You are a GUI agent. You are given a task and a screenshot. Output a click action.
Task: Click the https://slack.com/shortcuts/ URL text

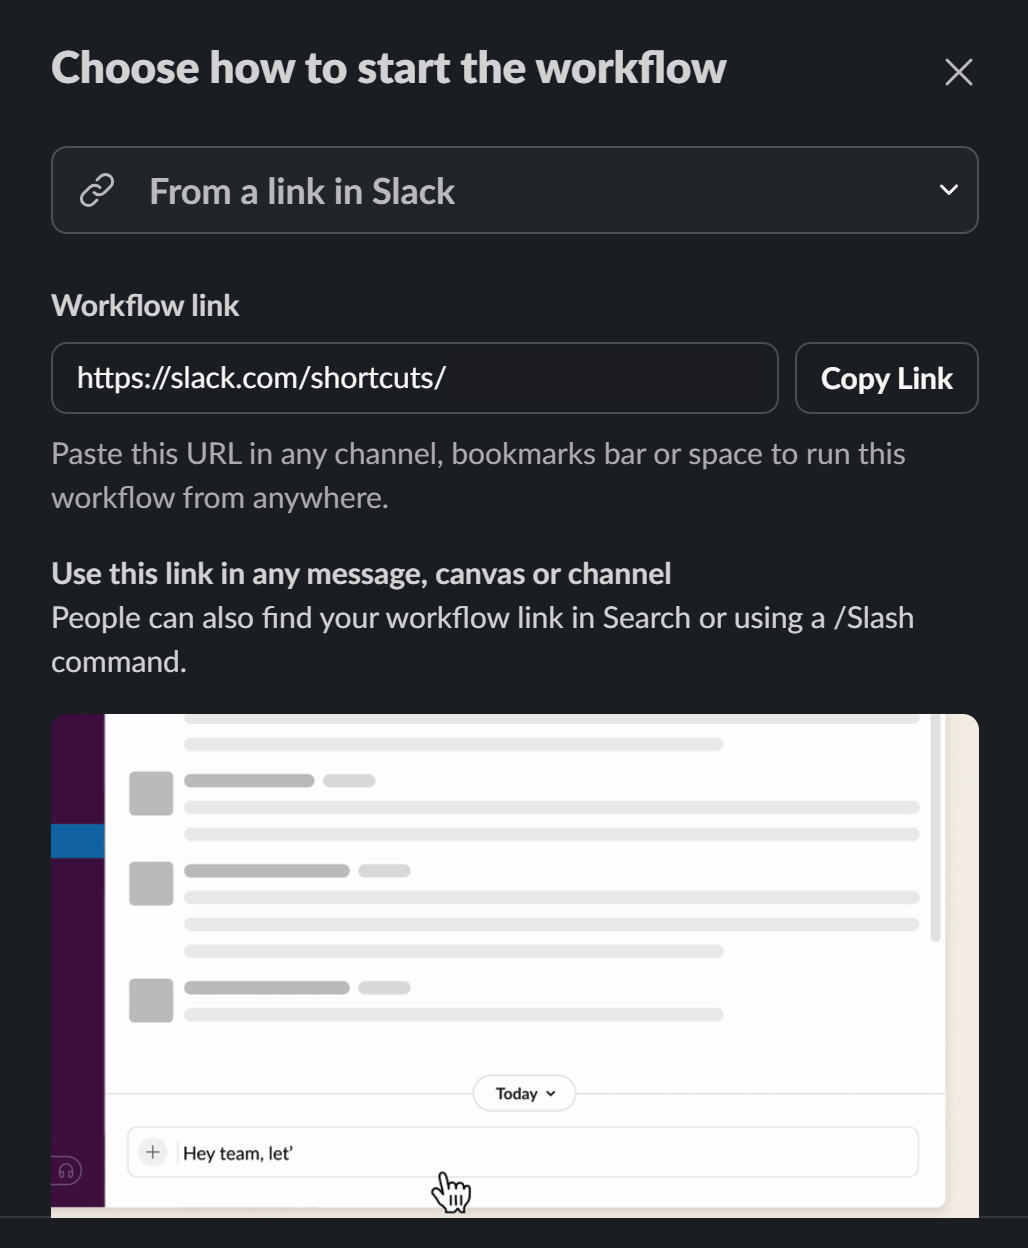pos(261,378)
